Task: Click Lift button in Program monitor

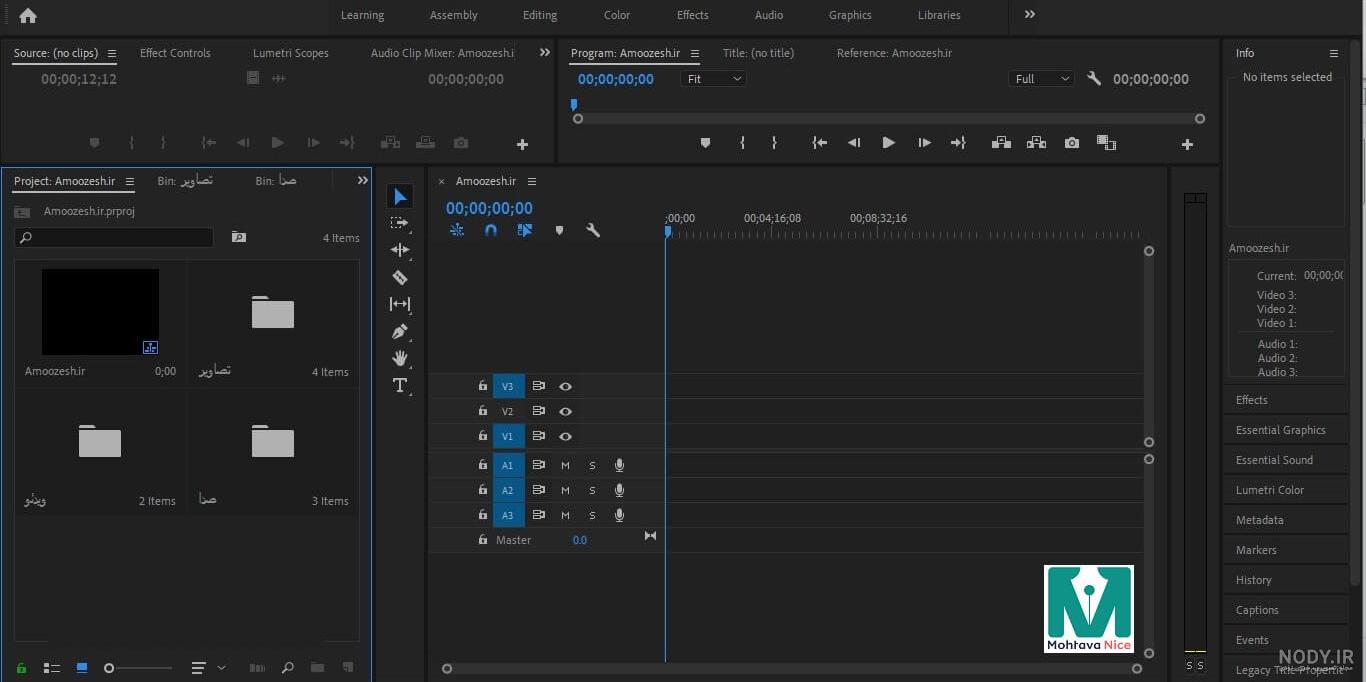Action: tap(1001, 143)
